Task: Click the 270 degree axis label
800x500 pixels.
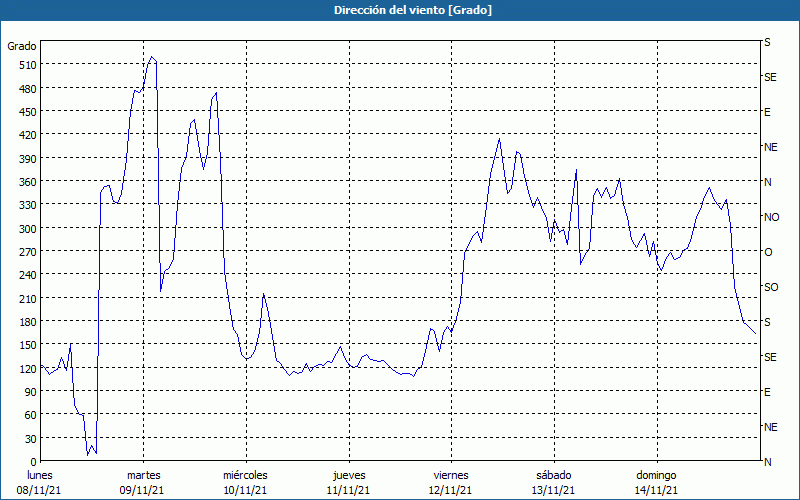Action: [28, 252]
